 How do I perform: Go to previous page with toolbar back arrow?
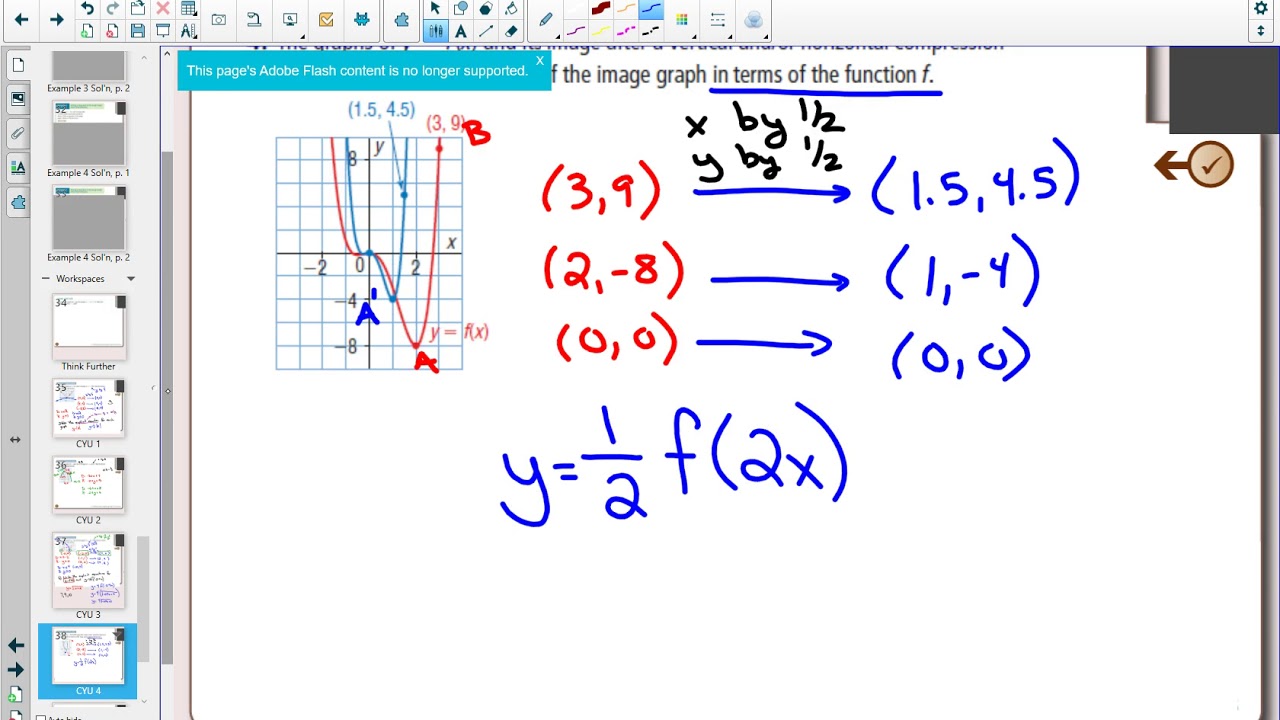tap(21, 20)
